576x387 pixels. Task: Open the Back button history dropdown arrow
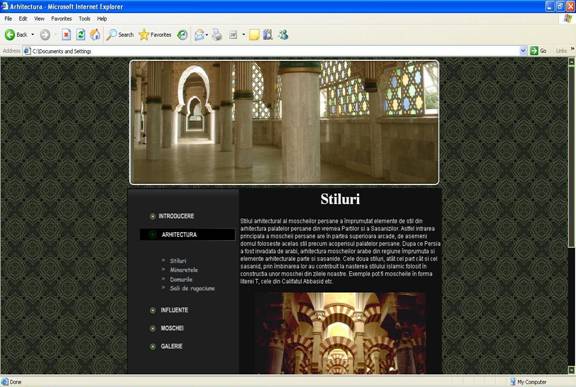(x=33, y=35)
